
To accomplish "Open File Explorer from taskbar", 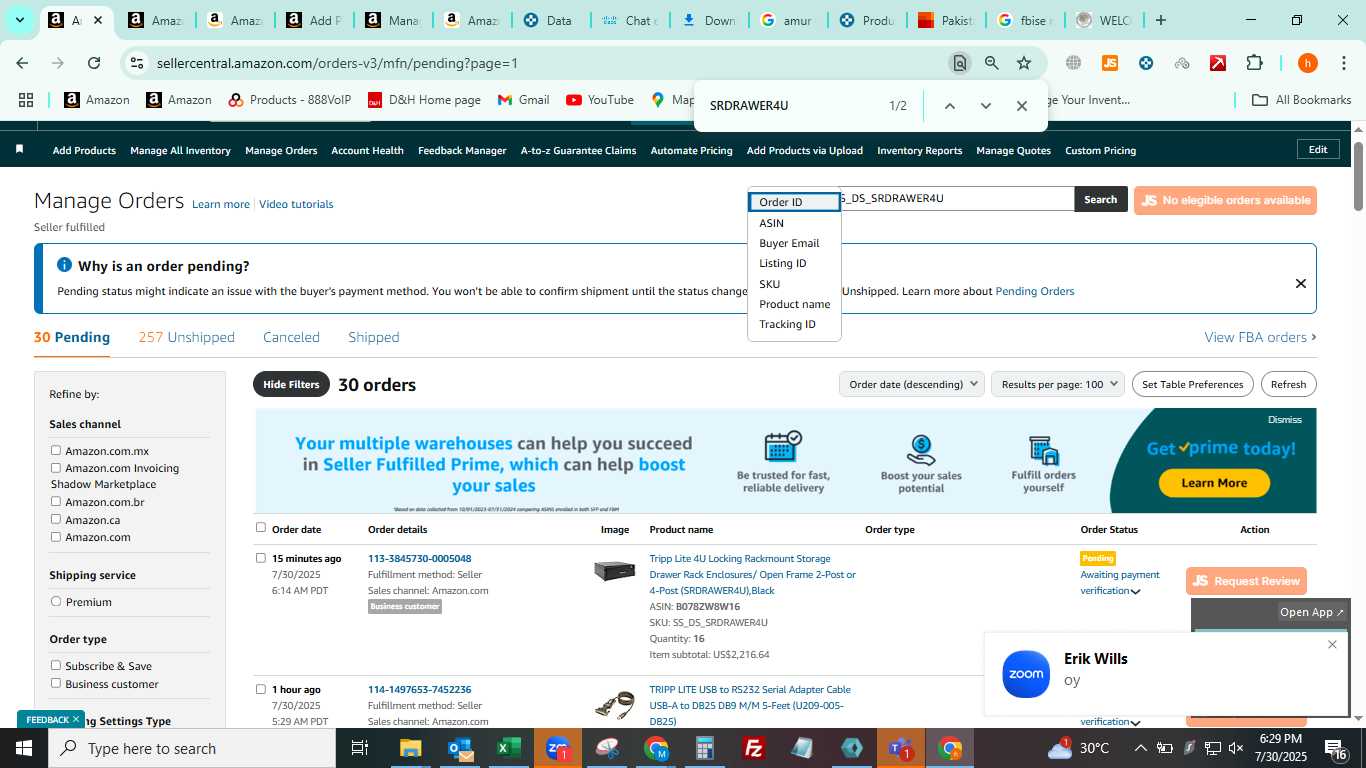I will (x=410, y=748).
